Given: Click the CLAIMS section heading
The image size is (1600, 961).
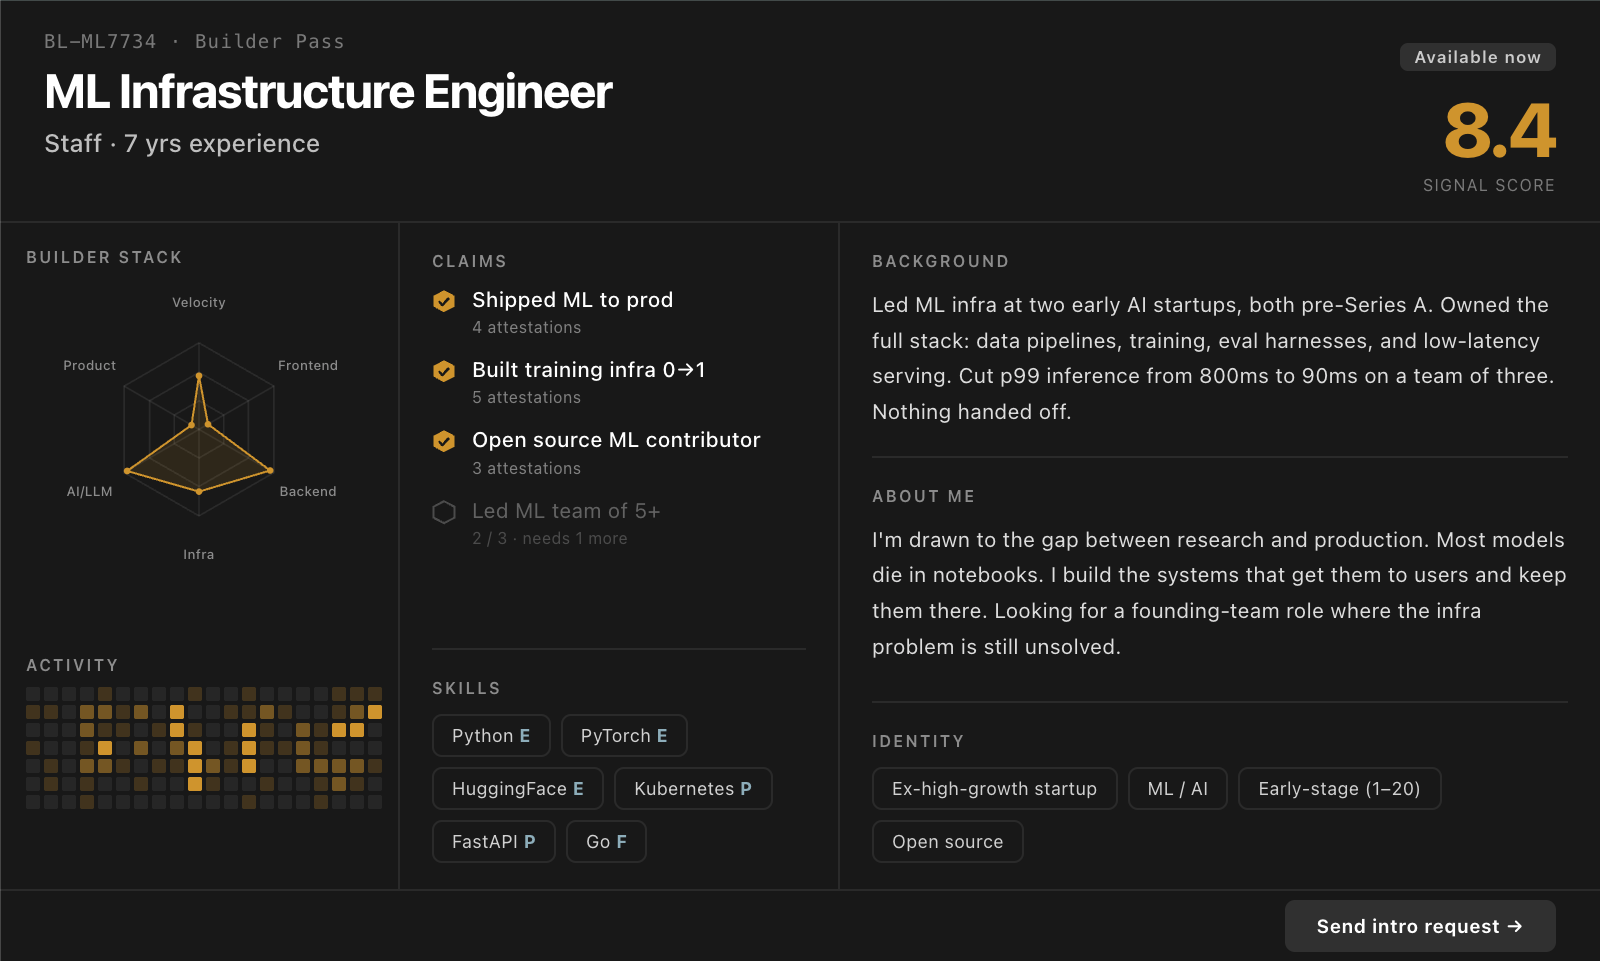Looking at the screenshot, I should [x=469, y=262].
